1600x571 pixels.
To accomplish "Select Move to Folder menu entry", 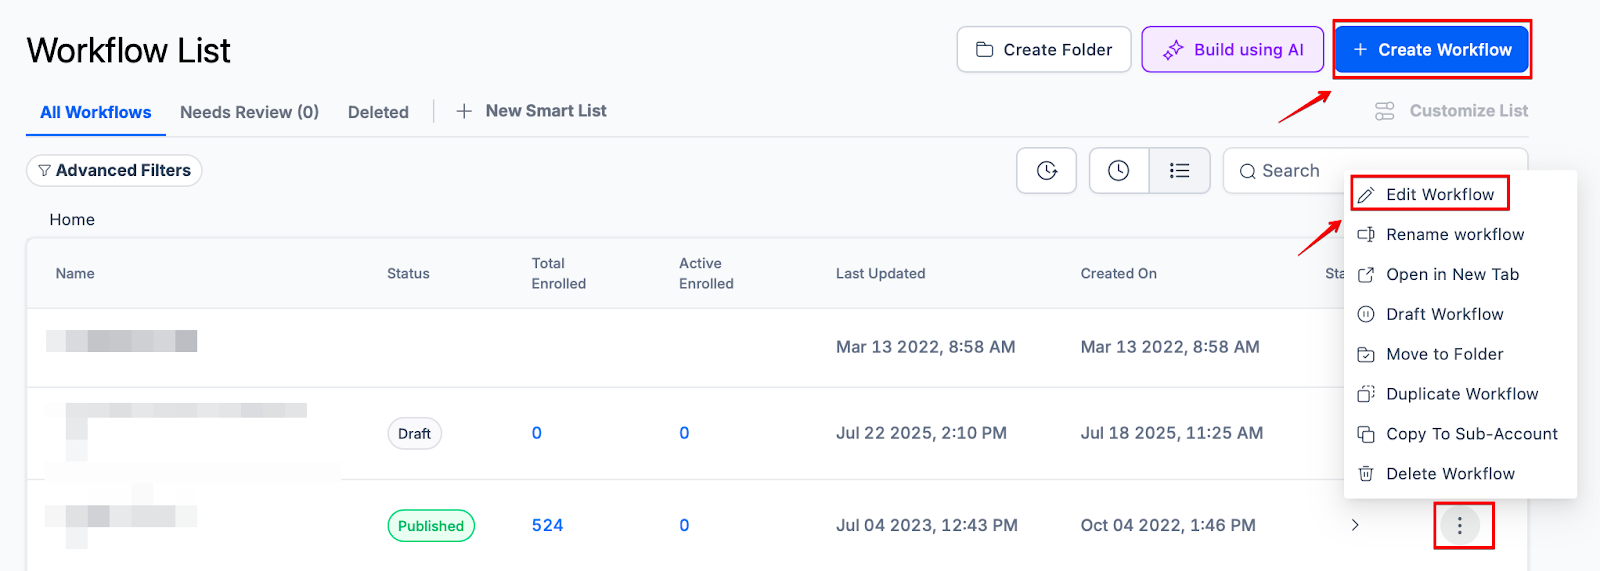I will pyautogui.click(x=1444, y=354).
